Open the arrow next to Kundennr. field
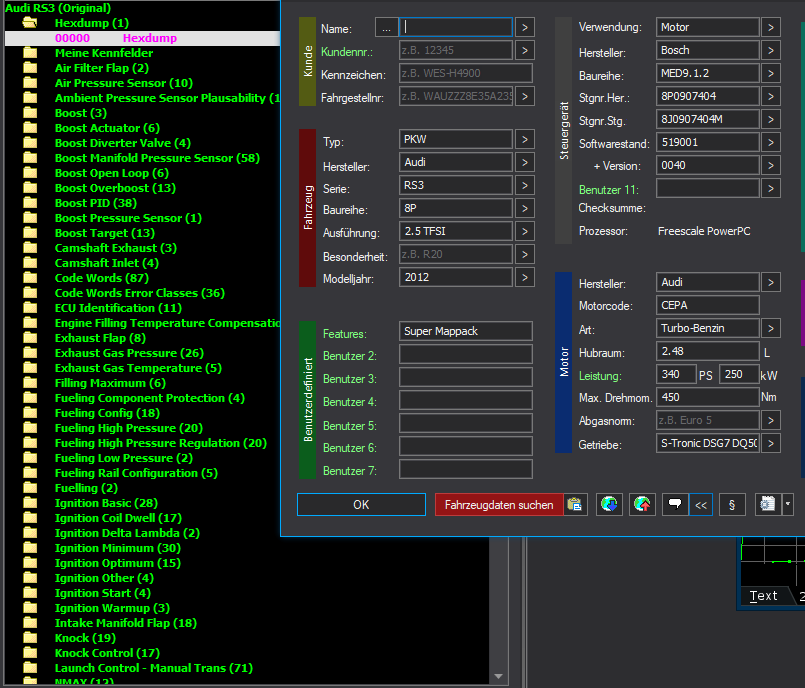Viewport: 805px width, 688px height. pos(525,50)
